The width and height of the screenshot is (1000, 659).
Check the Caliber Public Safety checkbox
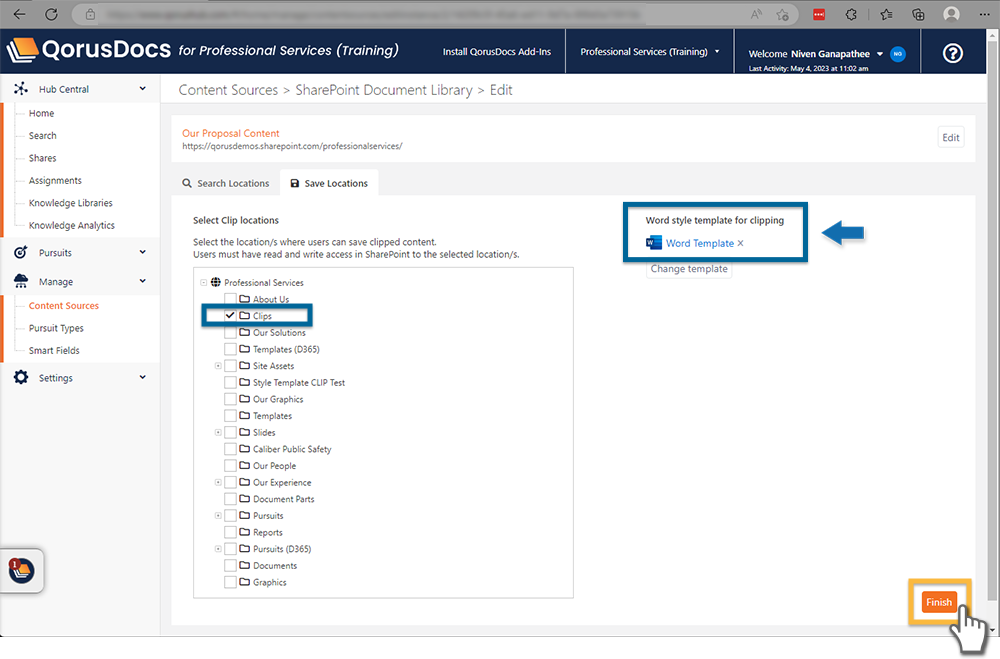(230, 448)
